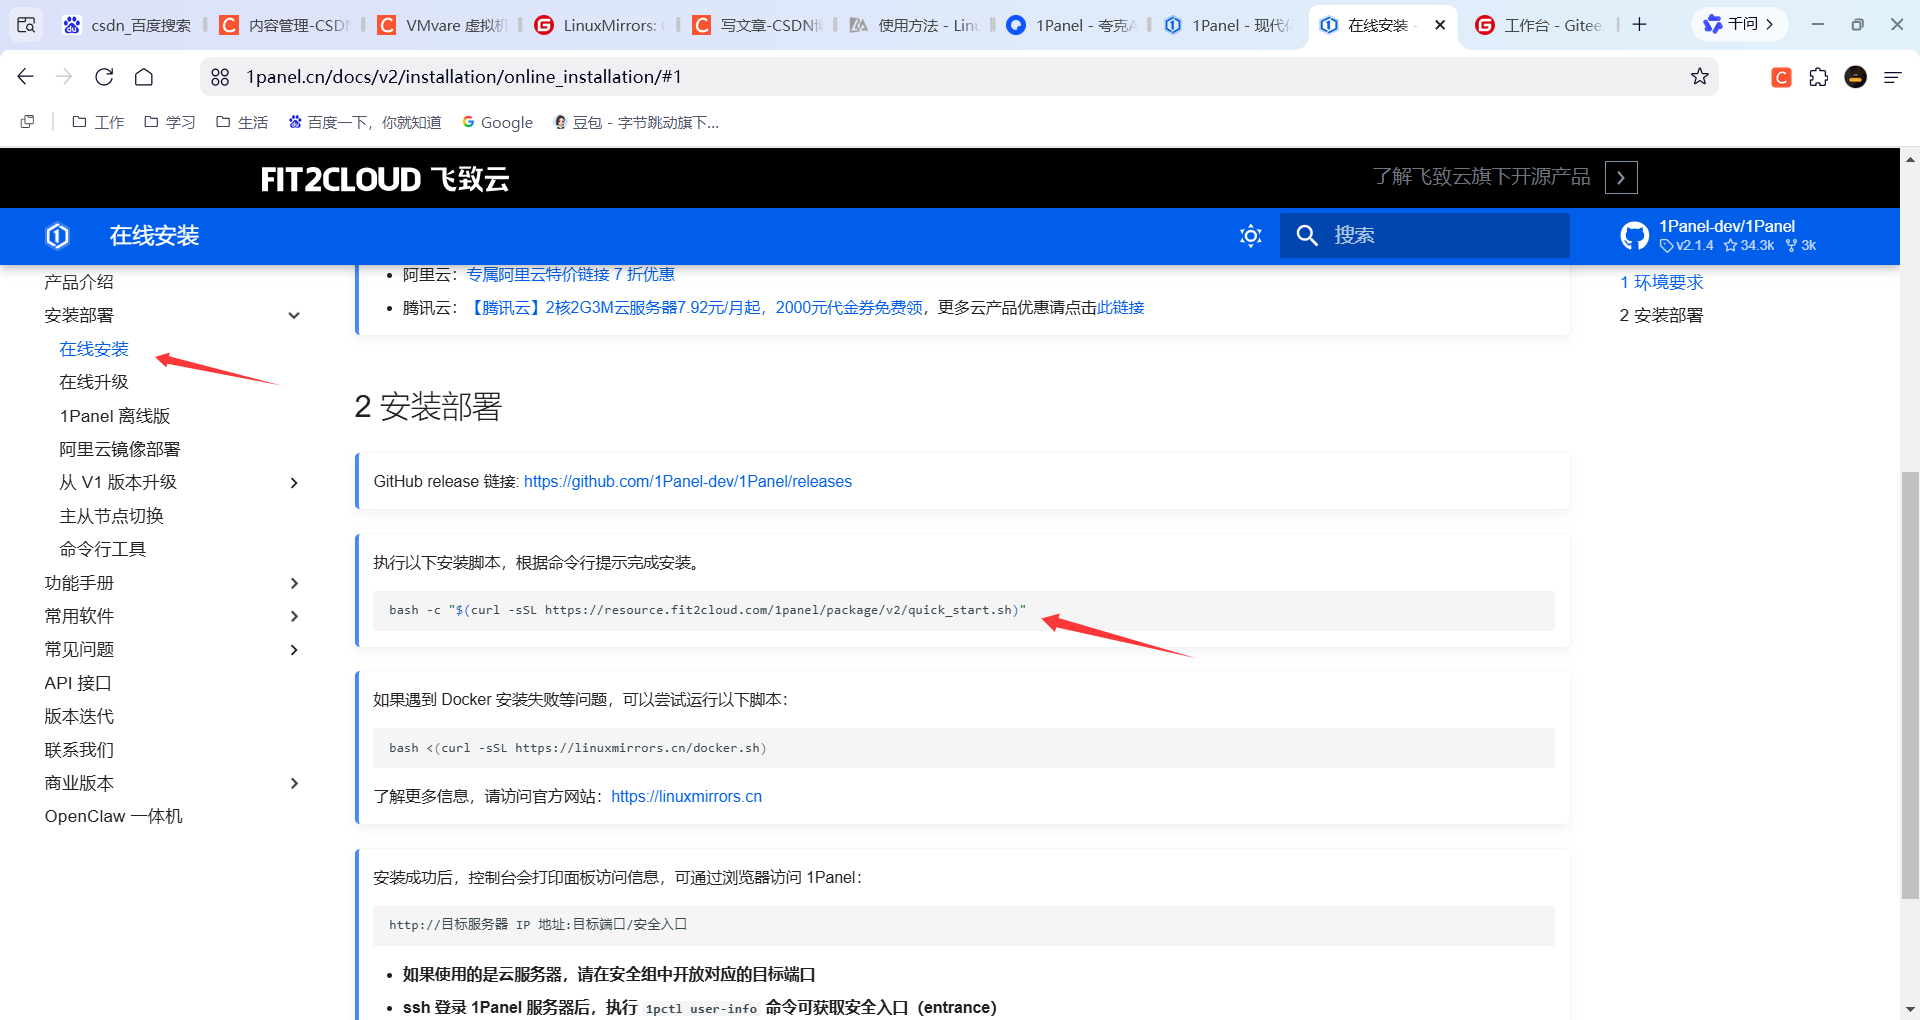Click the arrow next to 了解飞致云旗下开源产品
This screenshot has width=1920, height=1020.
pyautogui.click(x=1621, y=177)
